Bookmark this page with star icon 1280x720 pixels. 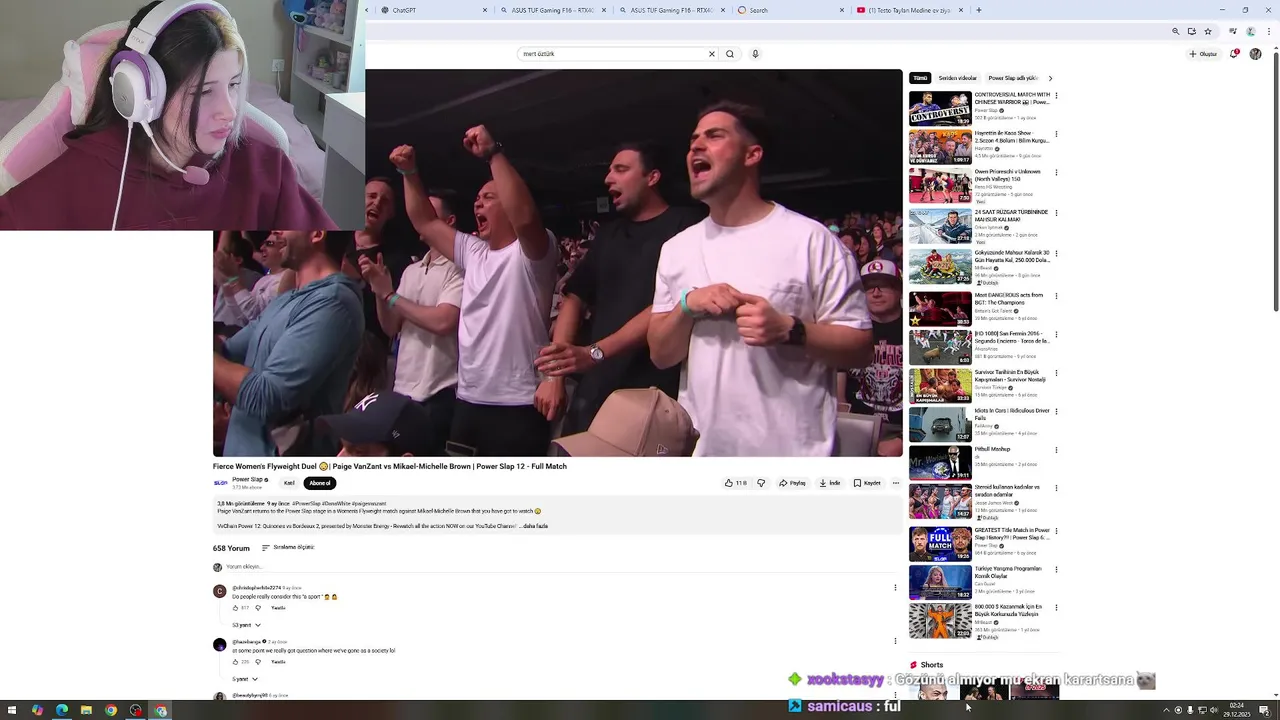(x=1208, y=31)
